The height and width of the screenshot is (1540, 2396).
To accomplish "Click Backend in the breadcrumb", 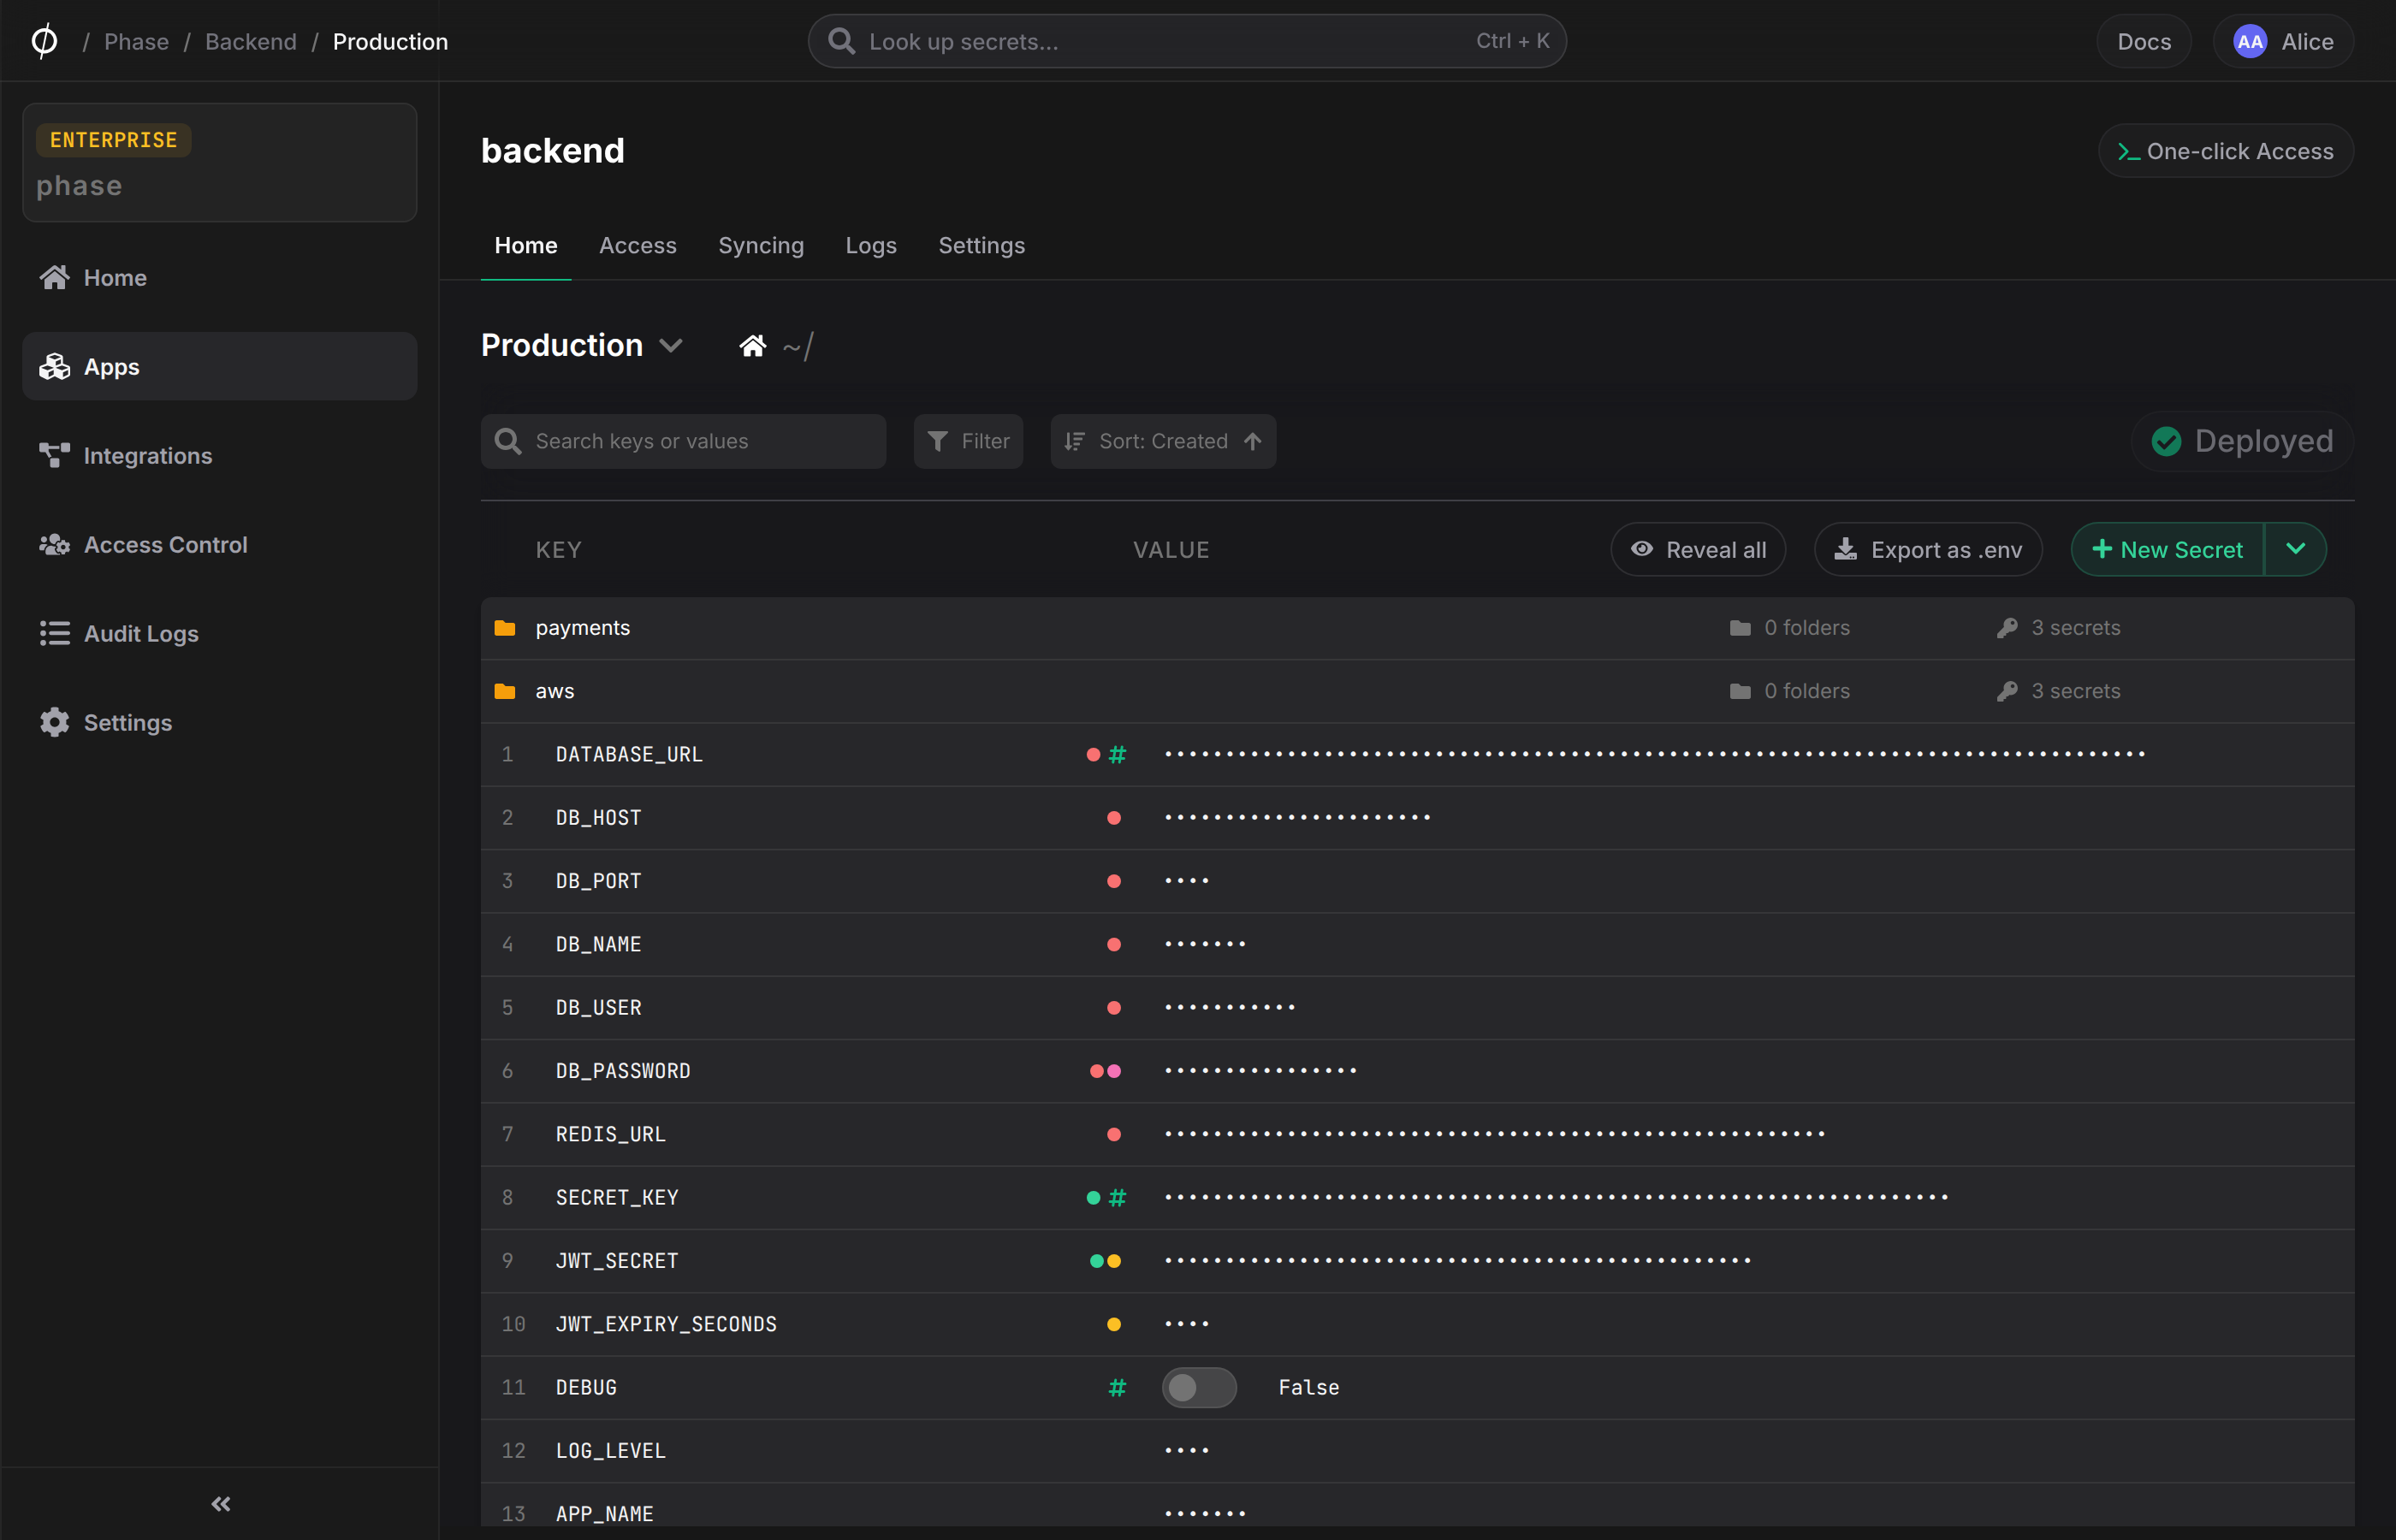I will tap(251, 41).
